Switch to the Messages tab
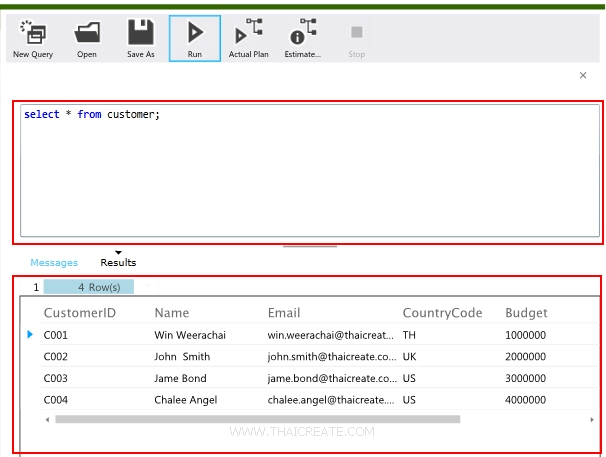Image resolution: width=606 pixels, height=457 pixels. (x=54, y=263)
